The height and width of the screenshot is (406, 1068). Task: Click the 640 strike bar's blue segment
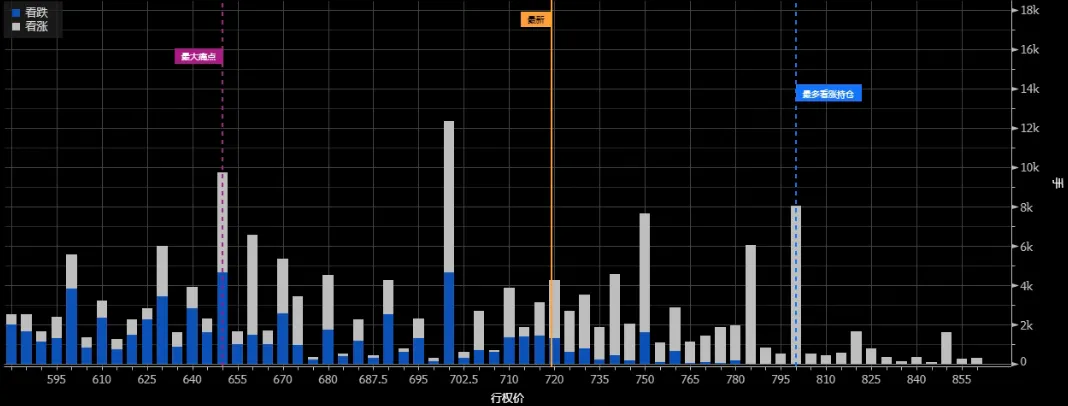(192, 336)
